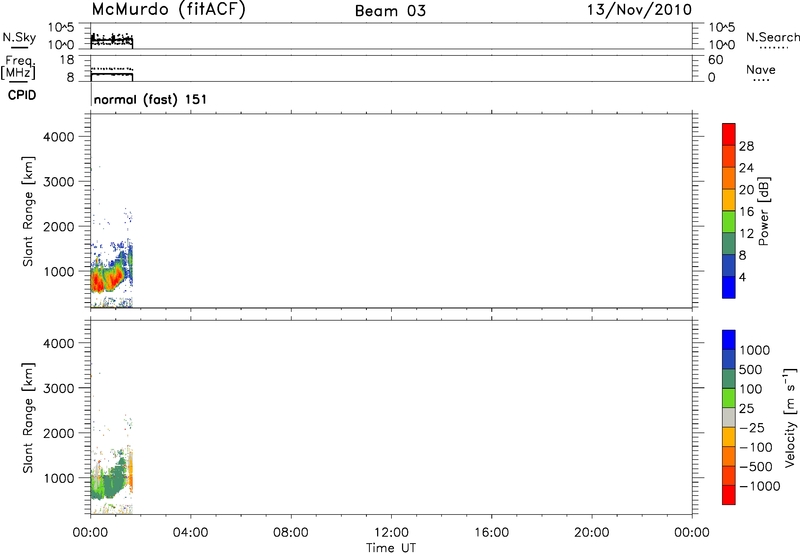The image size is (800, 554).
Task: Click the 'CPID' label
Action: click(22, 95)
